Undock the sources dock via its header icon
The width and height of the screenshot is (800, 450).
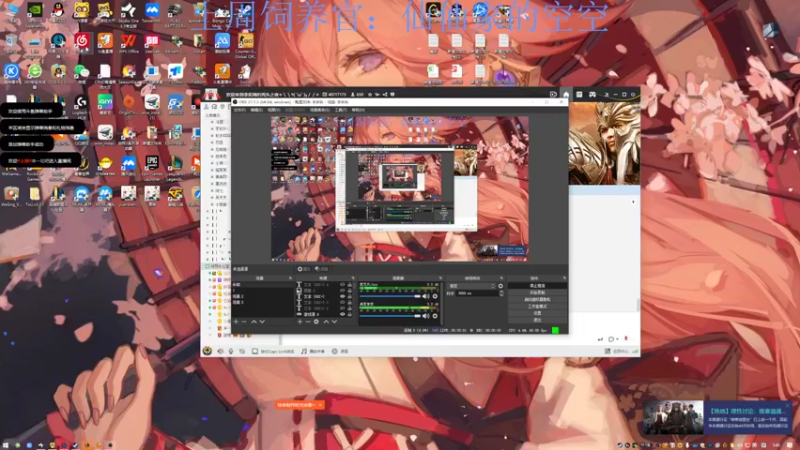[353, 278]
